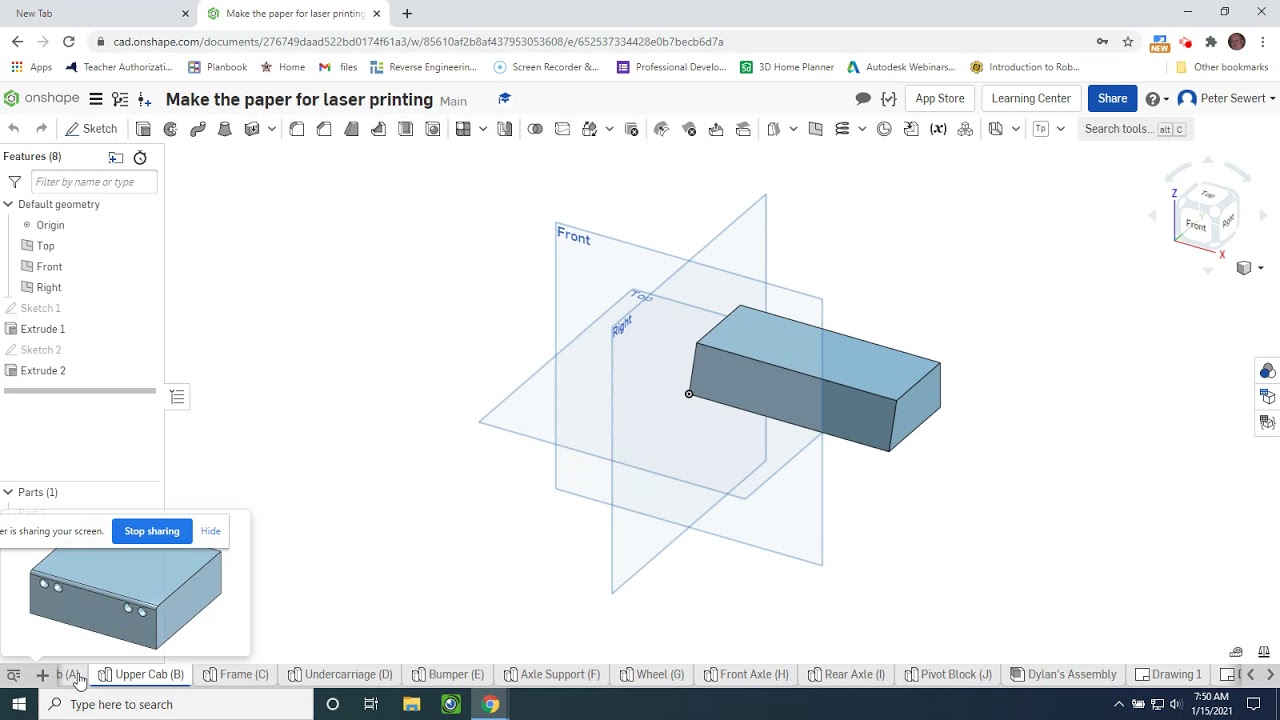Select the Sweep tool
This screenshot has height=720, width=1280.
point(198,129)
